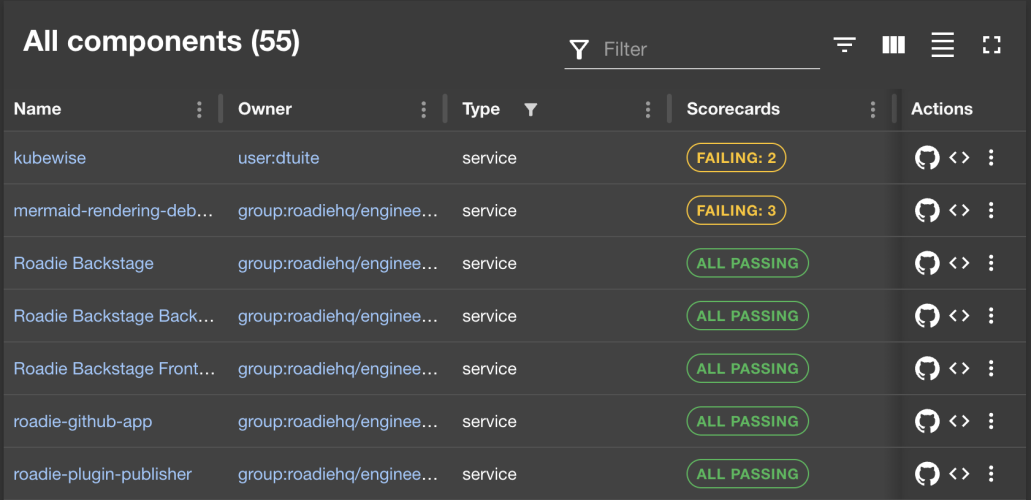The width and height of the screenshot is (1031, 500).
Task: Click column resize handle after Owner header
Action: 445,109
